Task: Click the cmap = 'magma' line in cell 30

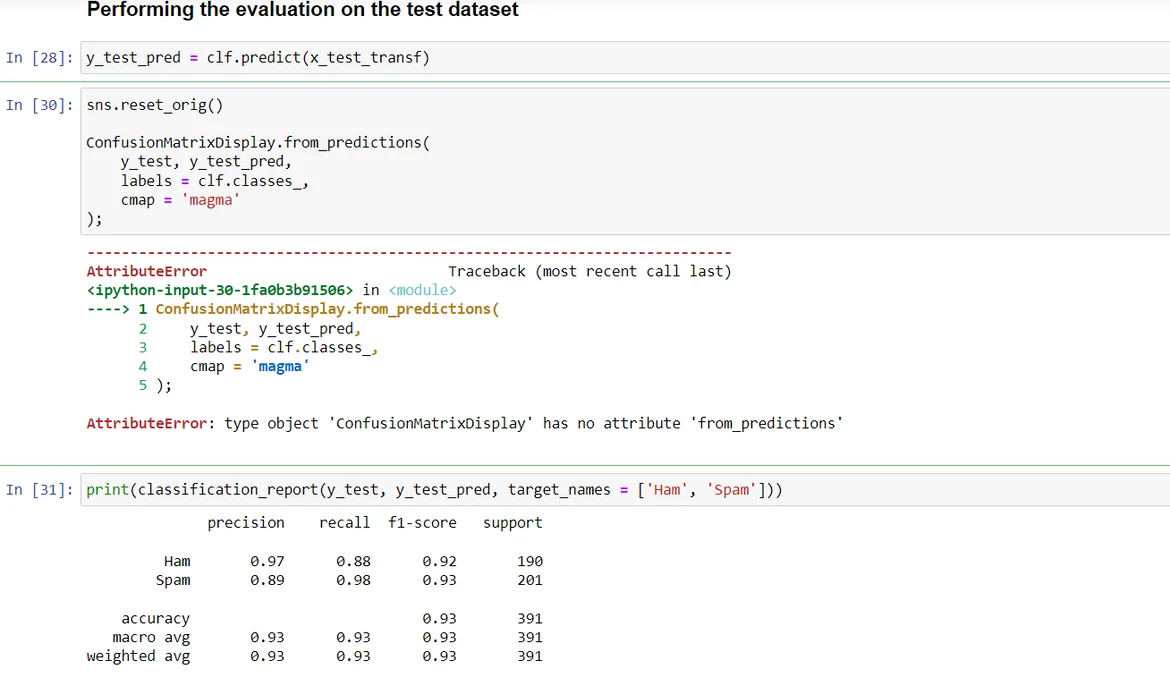Action: pyautogui.click(x=180, y=200)
